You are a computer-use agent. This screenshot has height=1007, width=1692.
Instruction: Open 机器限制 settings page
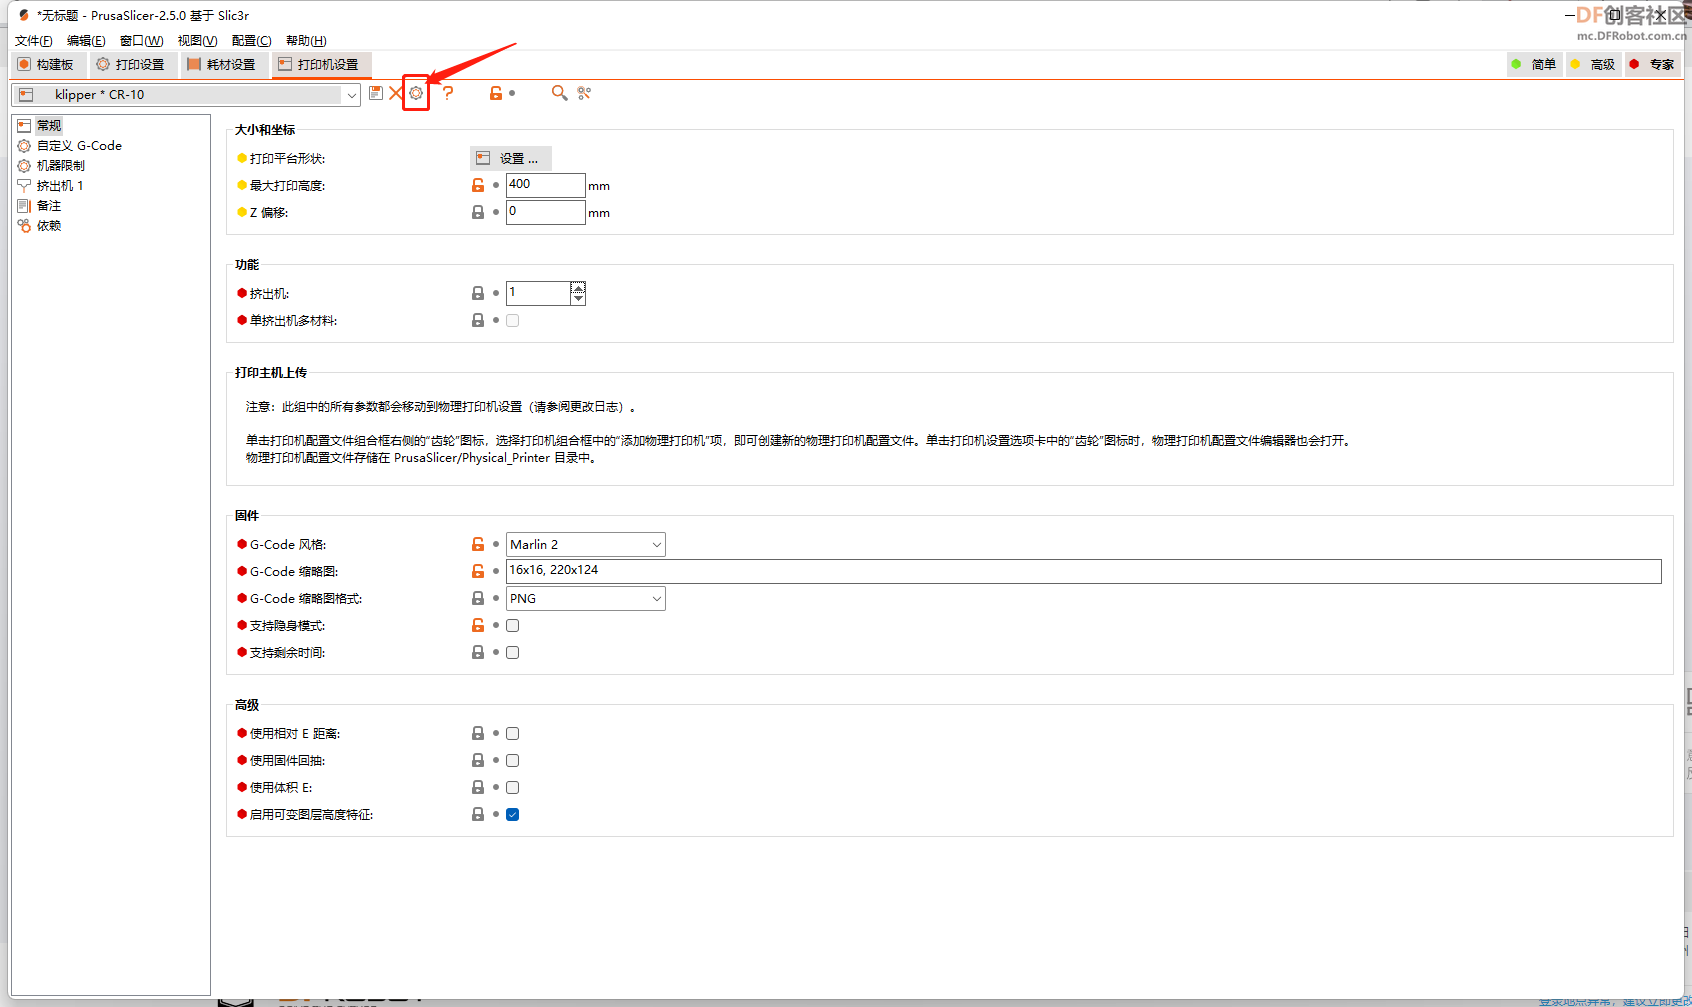pyautogui.click(x=61, y=165)
